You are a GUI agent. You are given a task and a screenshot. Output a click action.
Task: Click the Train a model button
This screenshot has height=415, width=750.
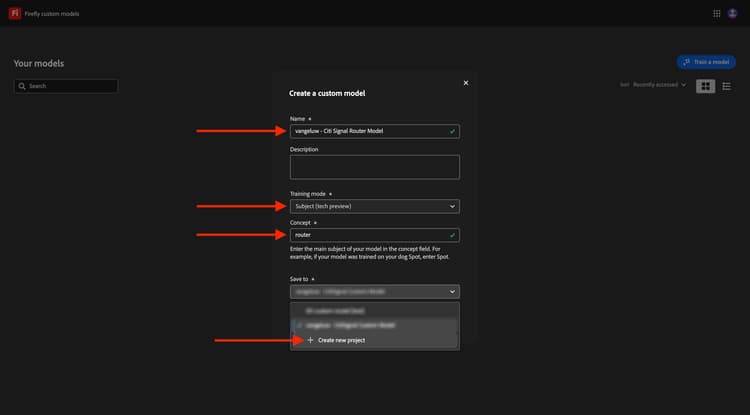click(706, 62)
